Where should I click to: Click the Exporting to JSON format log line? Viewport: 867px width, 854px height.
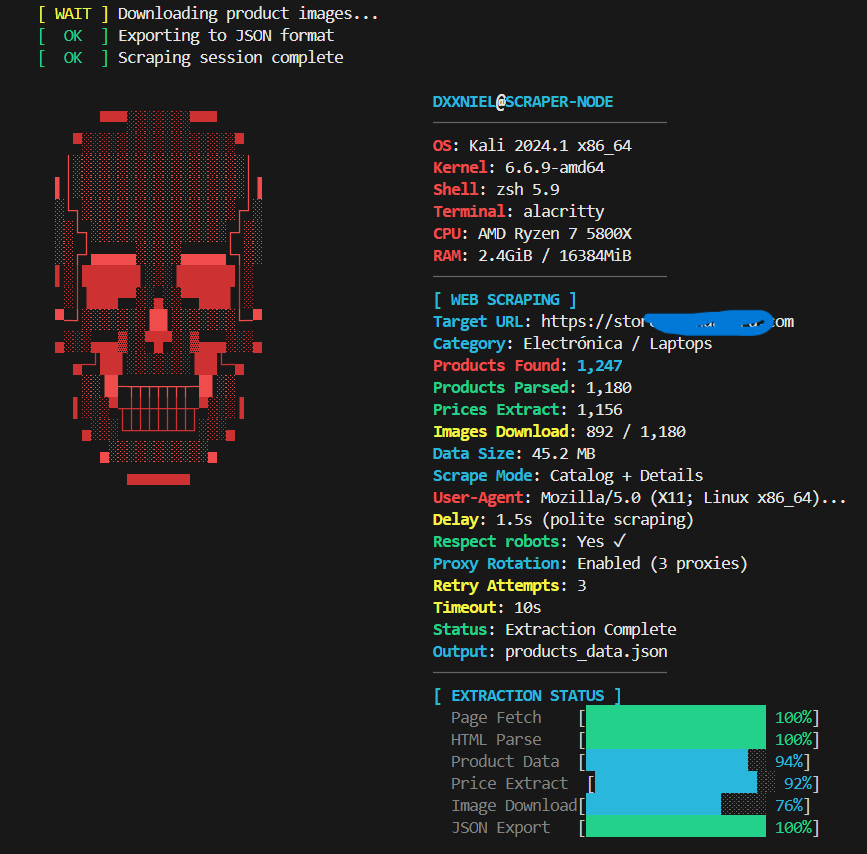pos(226,36)
